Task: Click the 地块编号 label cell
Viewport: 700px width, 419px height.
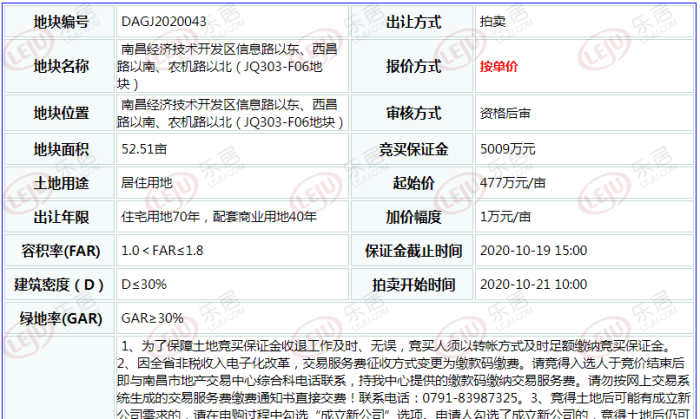Action: [x=60, y=21]
